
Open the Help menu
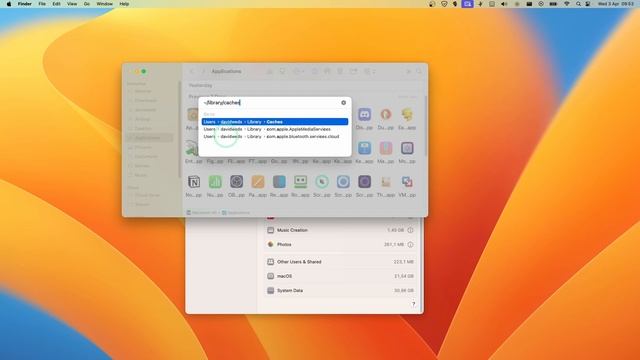point(124,4)
